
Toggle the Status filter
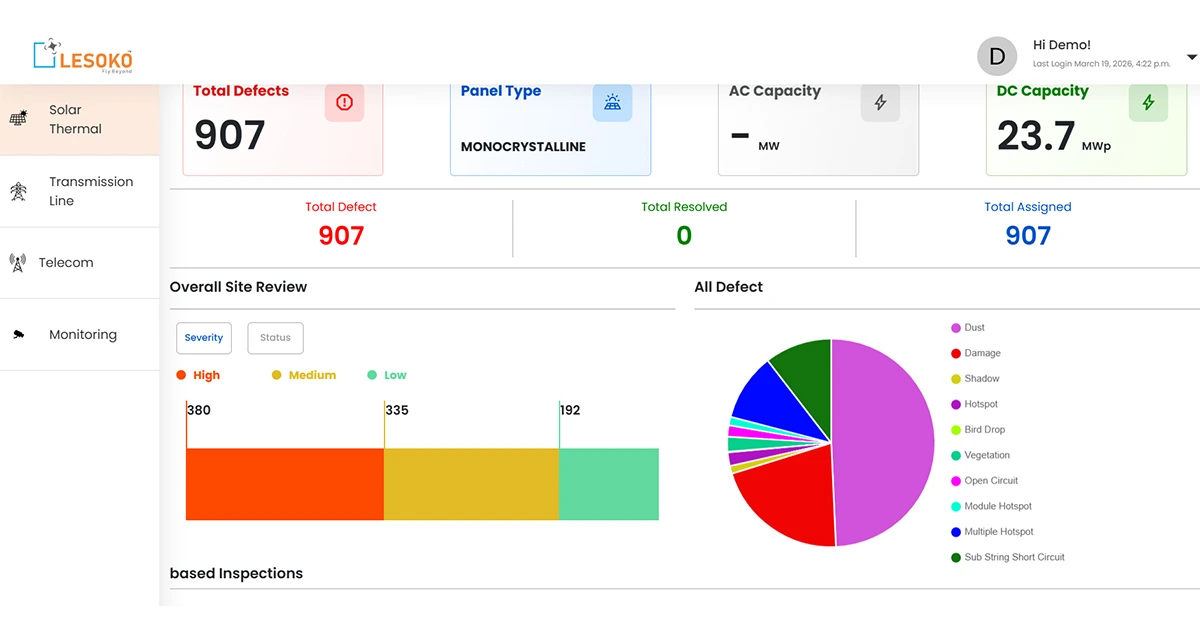click(275, 338)
